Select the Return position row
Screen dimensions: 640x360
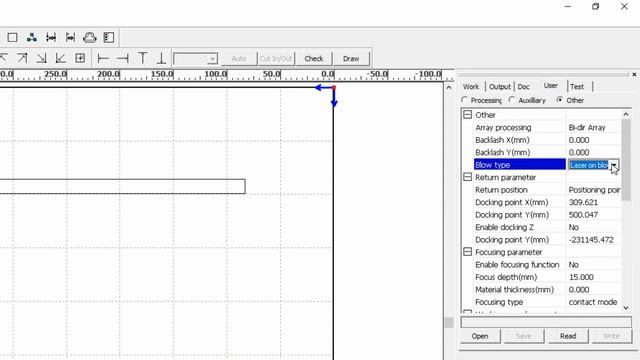tap(547, 190)
